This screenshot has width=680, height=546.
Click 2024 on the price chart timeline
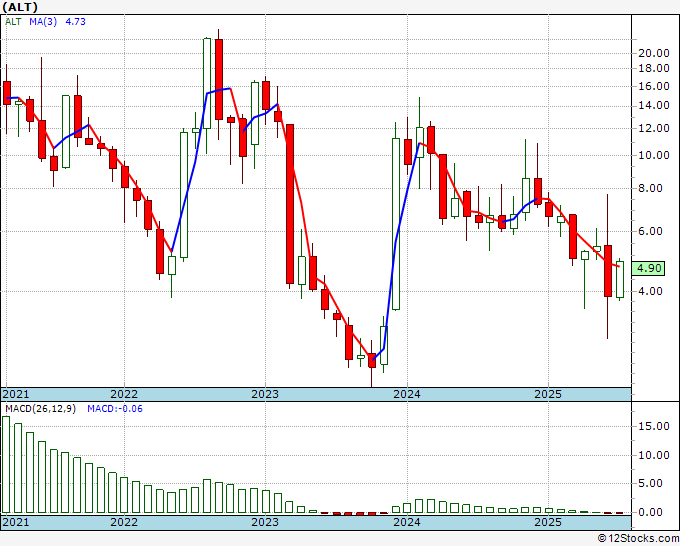tap(407, 394)
